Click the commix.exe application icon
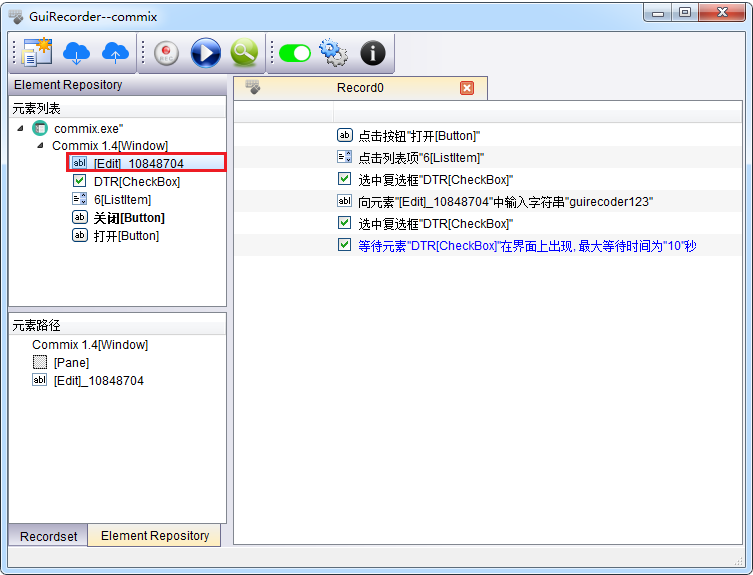 coord(40,128)
